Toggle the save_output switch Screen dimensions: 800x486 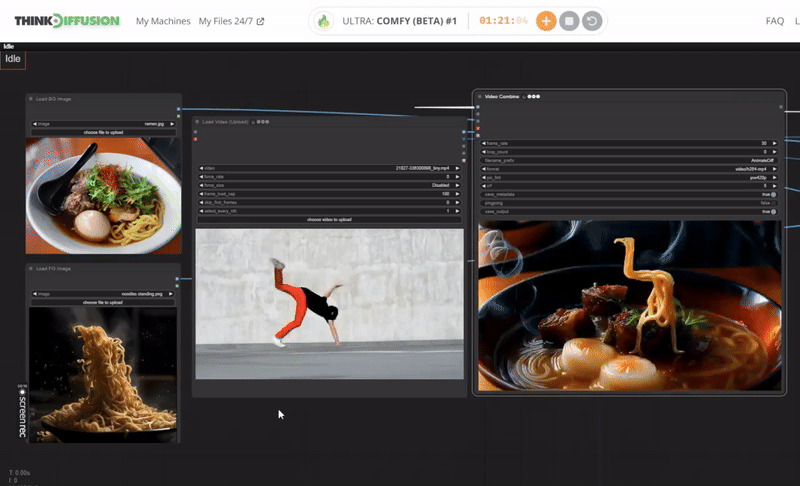[x=772, y=212]
